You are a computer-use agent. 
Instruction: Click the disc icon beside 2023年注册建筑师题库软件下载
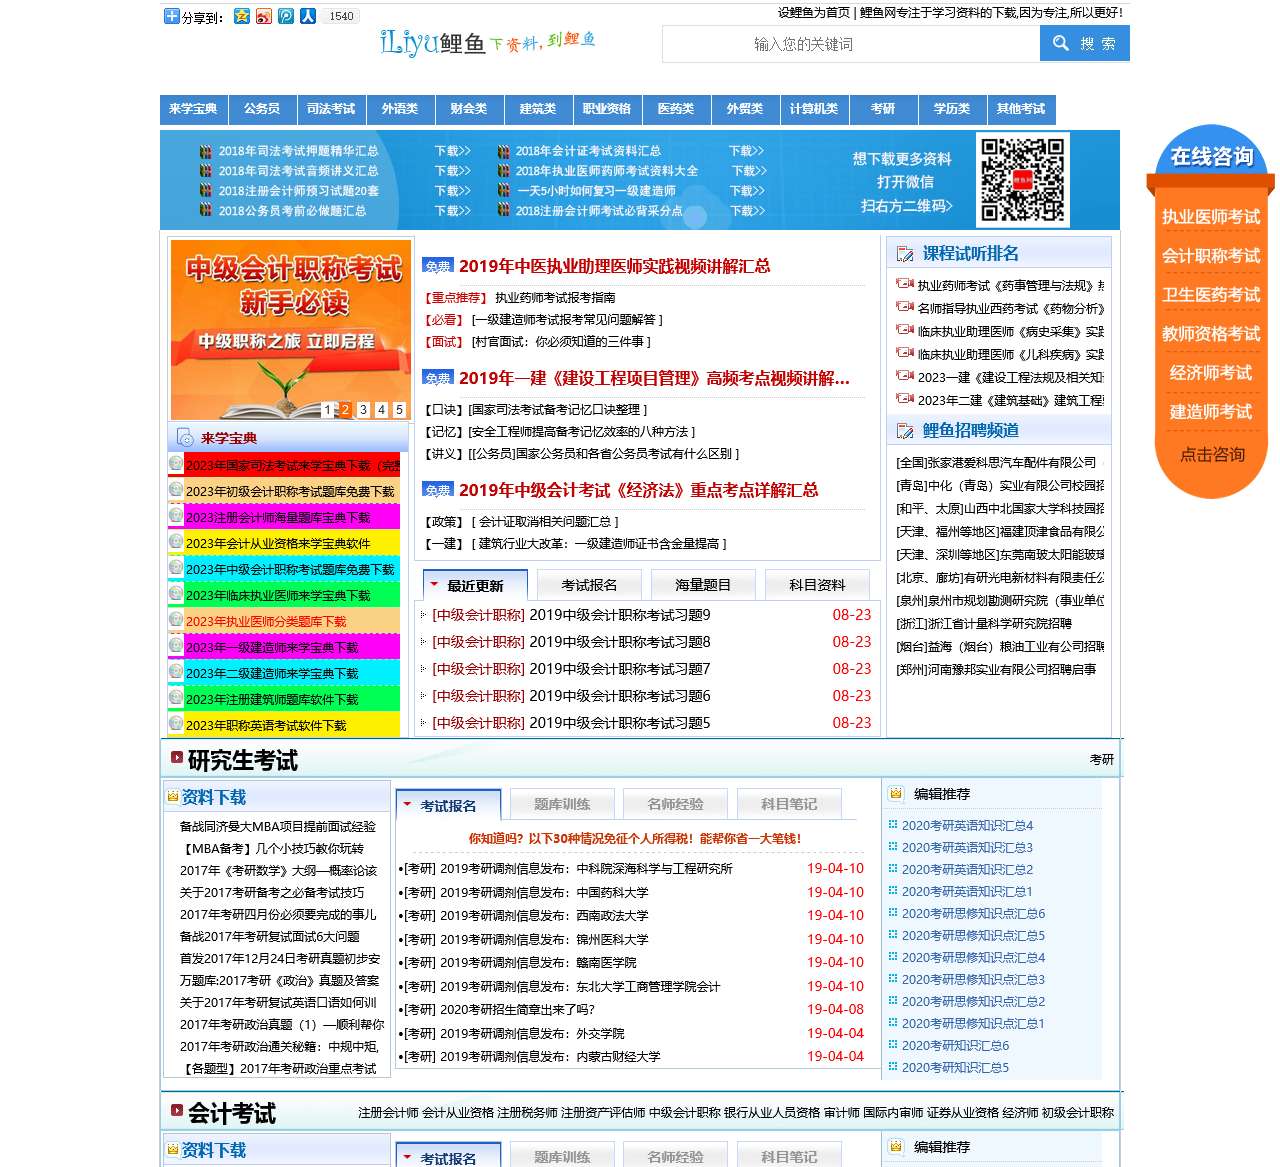coord(176,697)
